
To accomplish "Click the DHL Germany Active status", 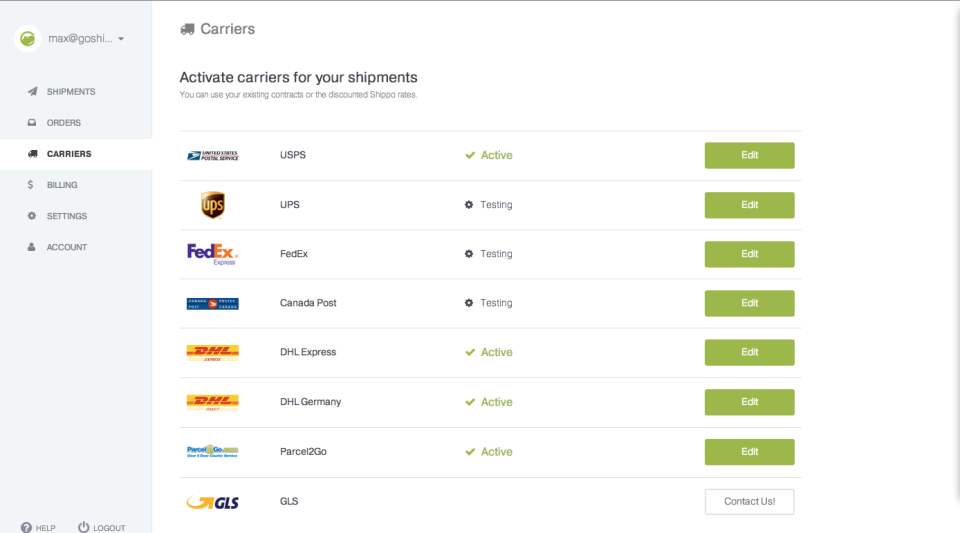I will [489, 402].
